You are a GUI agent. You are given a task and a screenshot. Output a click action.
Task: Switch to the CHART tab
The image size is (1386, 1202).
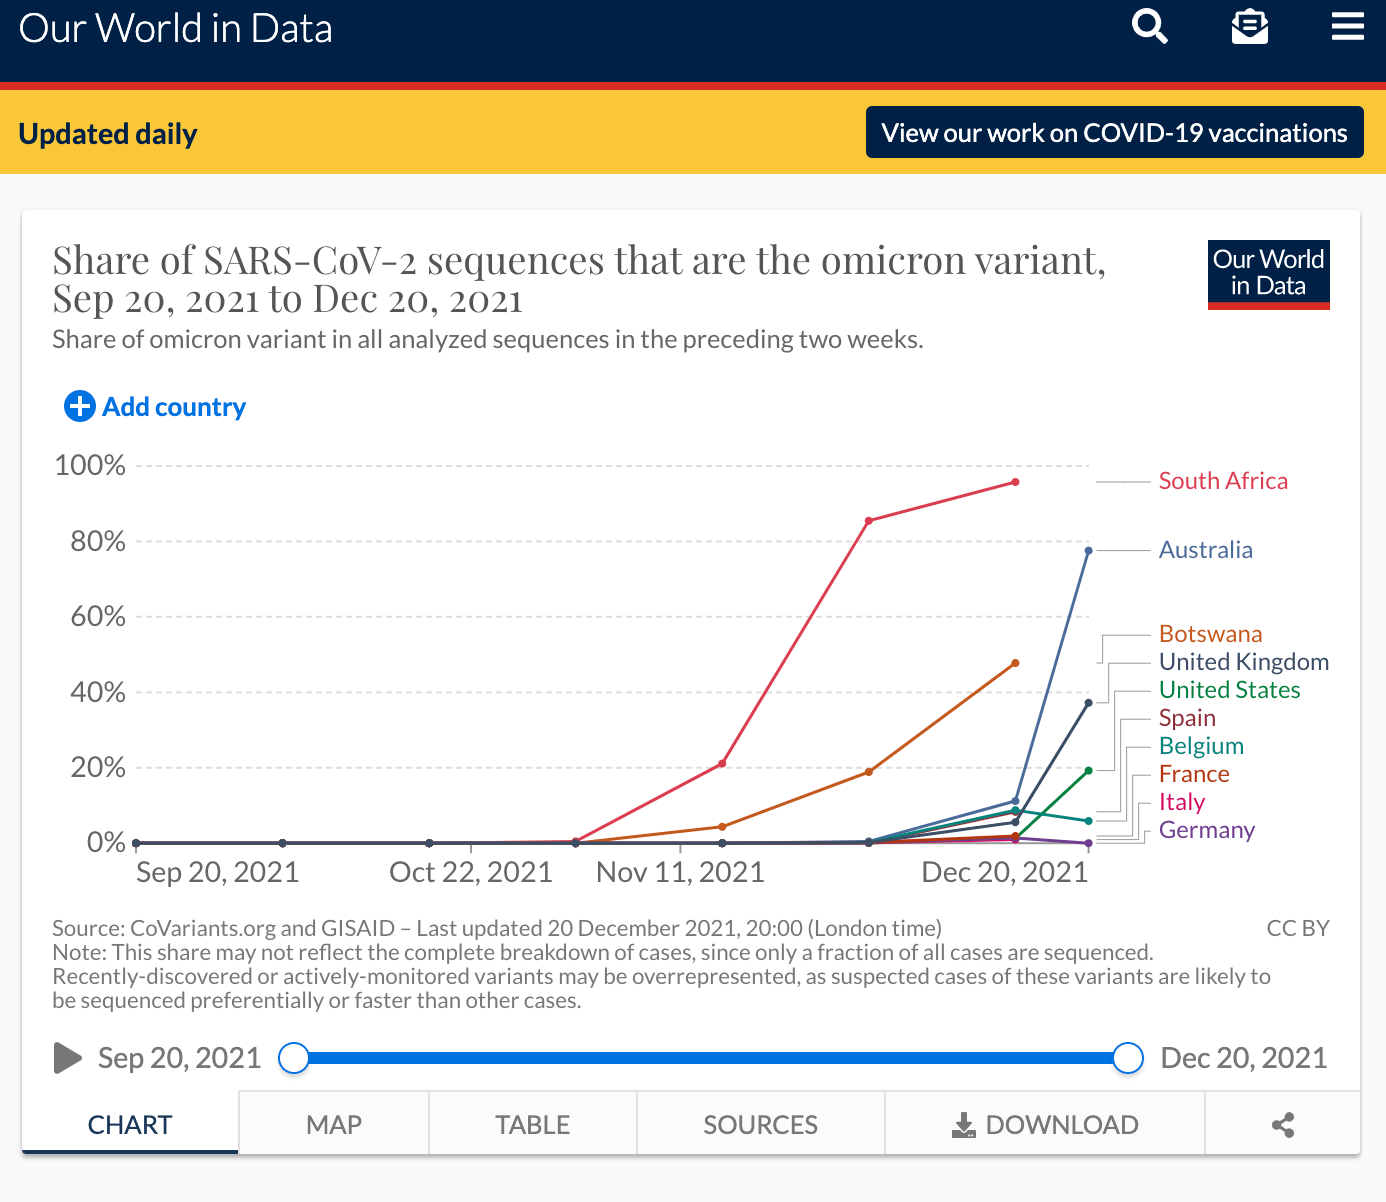[130, 1125]
